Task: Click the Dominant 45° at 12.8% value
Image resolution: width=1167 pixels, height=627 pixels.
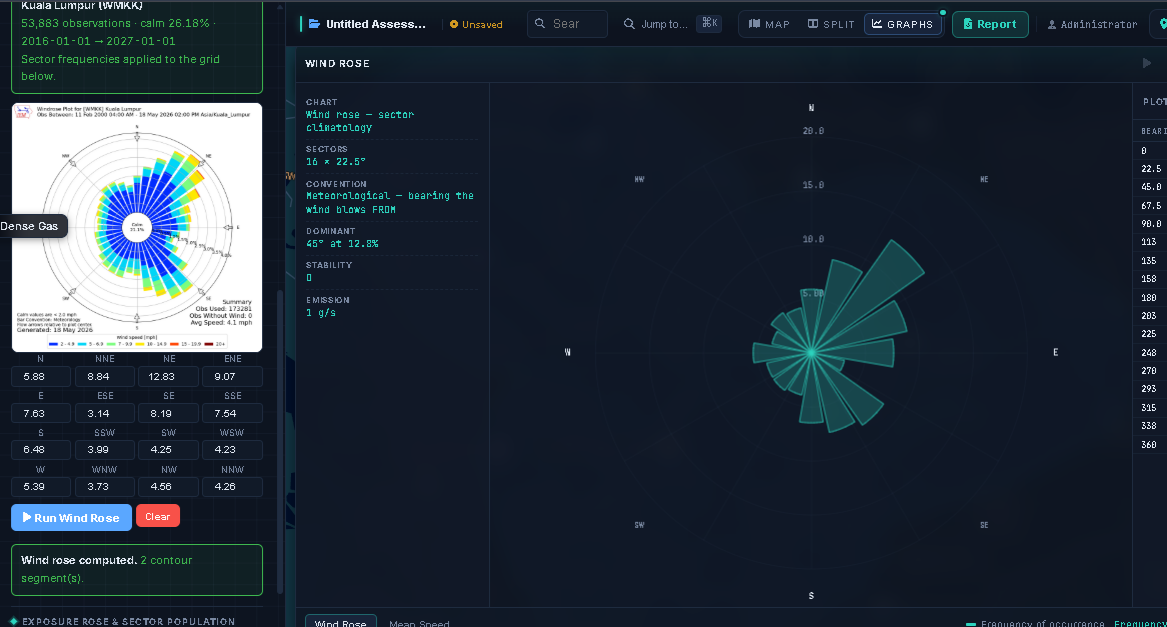Action: point(342,244)
